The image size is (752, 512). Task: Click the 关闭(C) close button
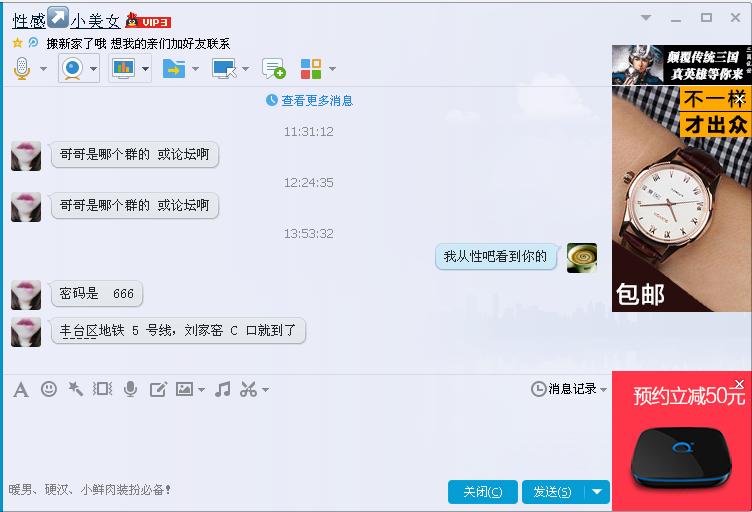pyautogui.click(x=482, y=492)
